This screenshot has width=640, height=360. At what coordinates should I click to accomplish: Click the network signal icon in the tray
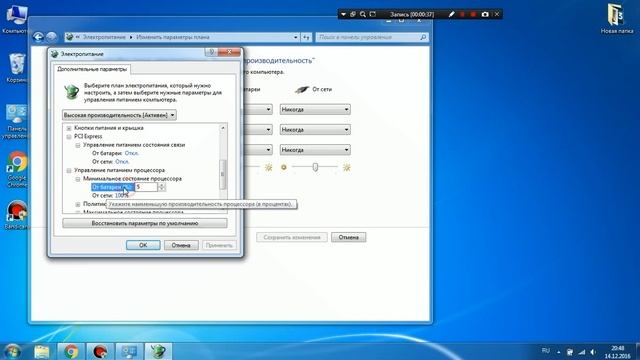tap(582, 352)
